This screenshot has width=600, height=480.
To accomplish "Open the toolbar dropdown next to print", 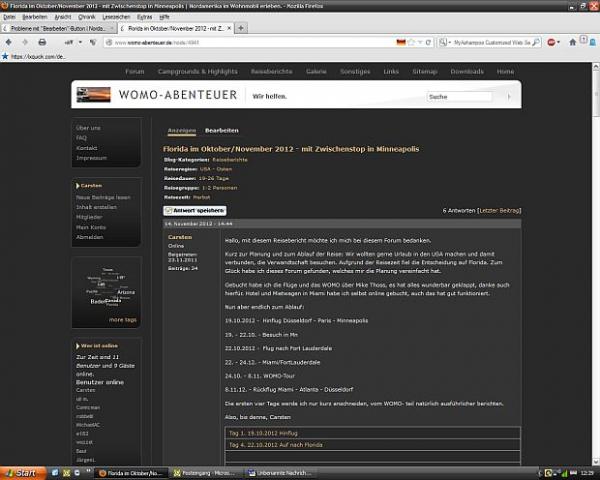I will click(x=80, y=42).
